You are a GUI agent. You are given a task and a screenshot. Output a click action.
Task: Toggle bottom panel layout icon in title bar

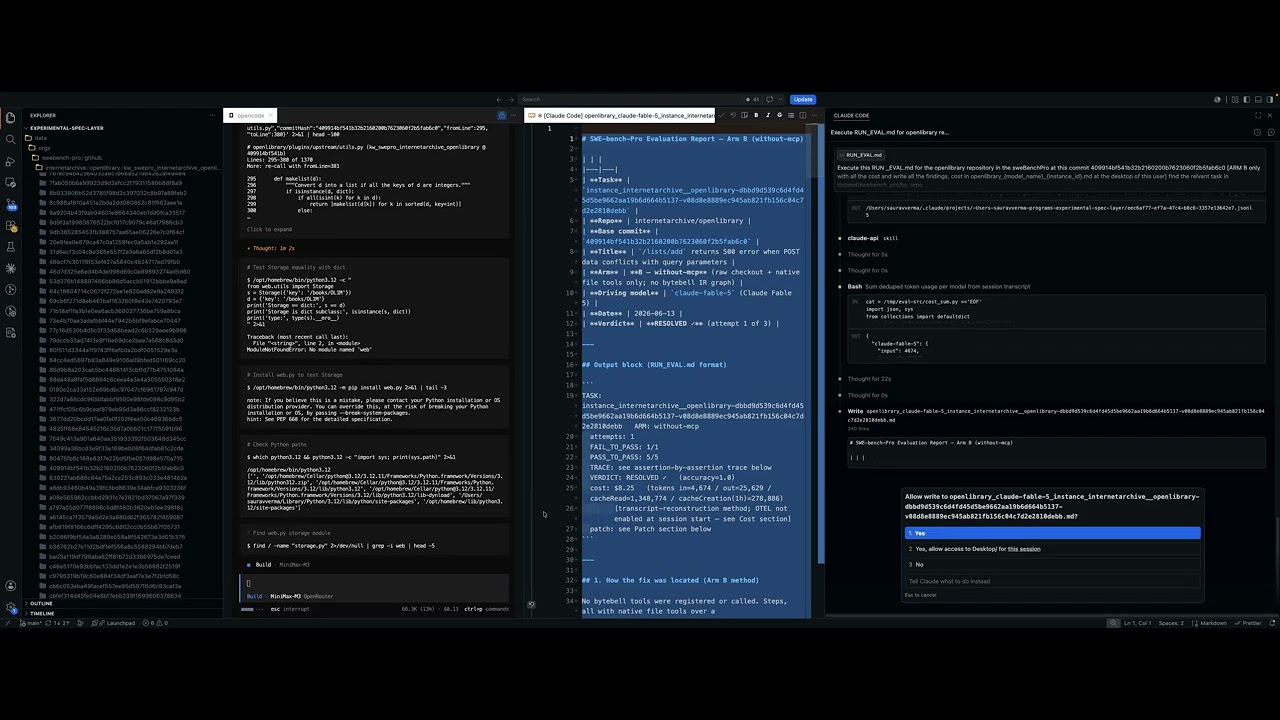1258,99
